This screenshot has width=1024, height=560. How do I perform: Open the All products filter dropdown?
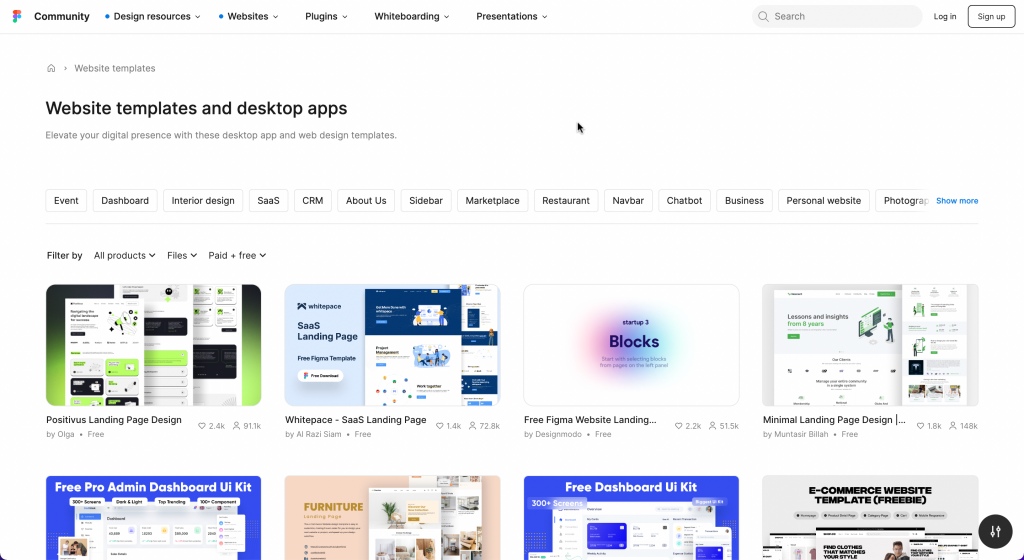124,255
